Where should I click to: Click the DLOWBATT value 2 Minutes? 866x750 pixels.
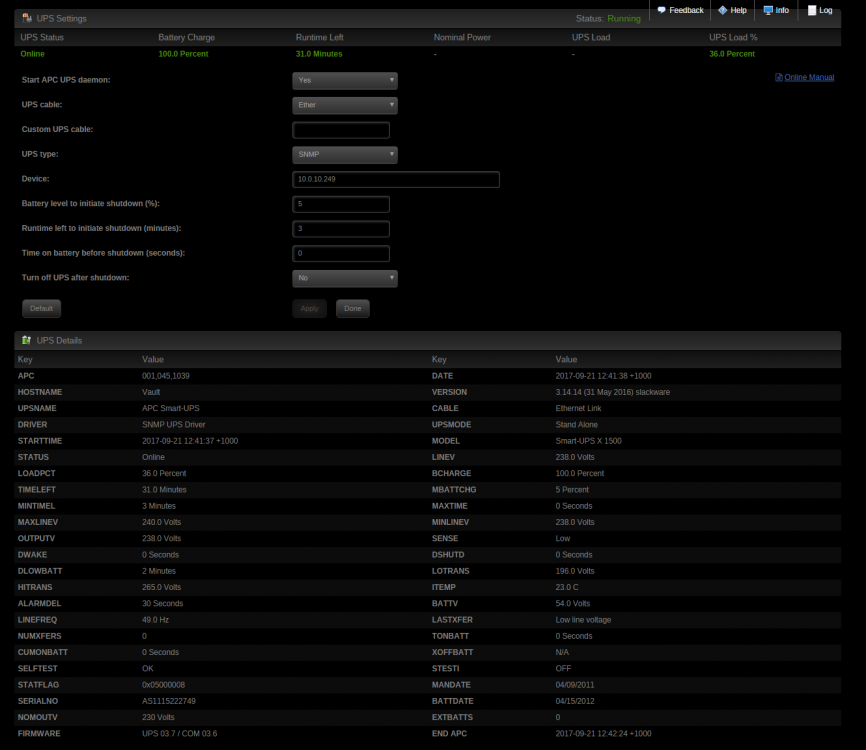point(159,571)
